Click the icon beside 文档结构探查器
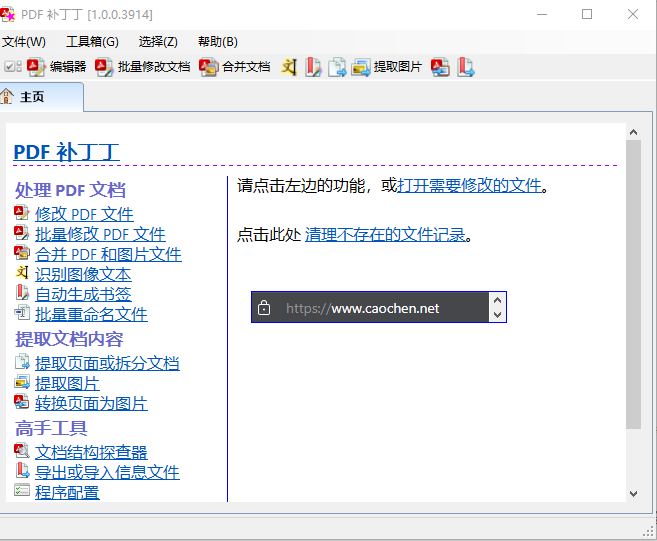The height and width of the screenshot is (541, 657). [x=21, y=450]
